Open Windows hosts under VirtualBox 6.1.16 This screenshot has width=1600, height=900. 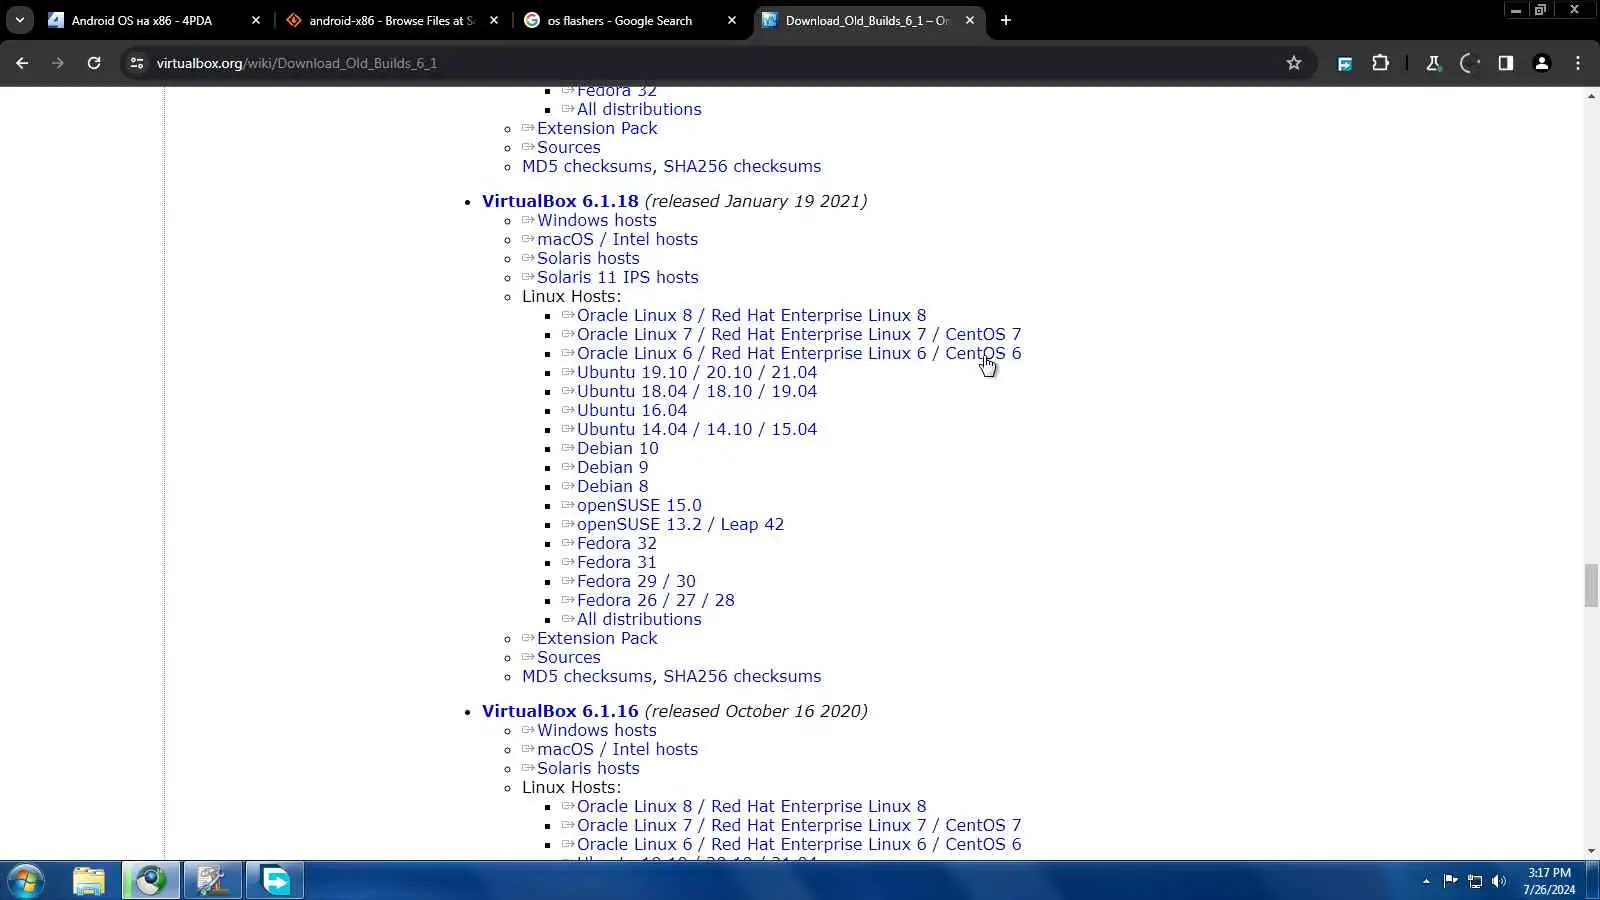(x=597, y=730)
